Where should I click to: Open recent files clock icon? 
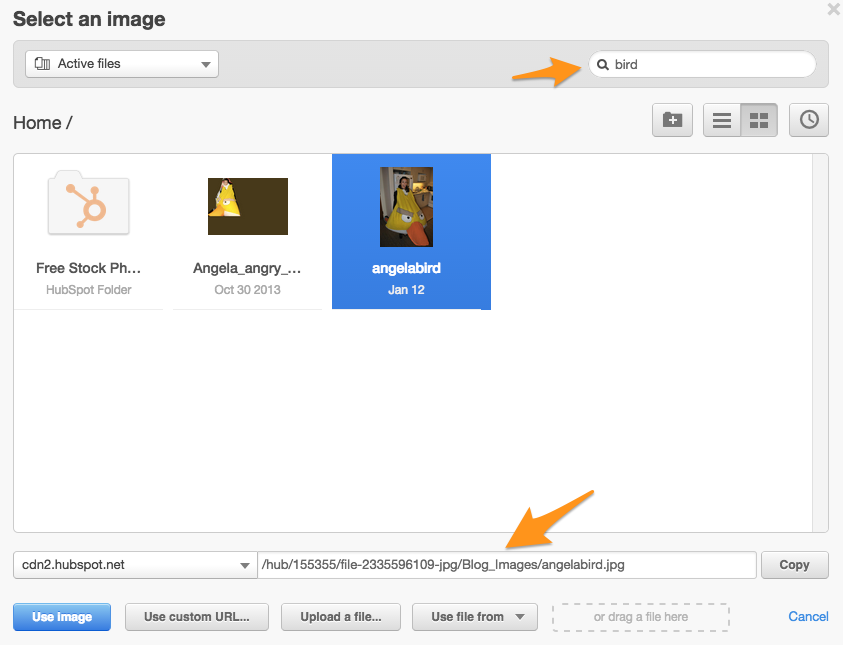click(809, 120)
